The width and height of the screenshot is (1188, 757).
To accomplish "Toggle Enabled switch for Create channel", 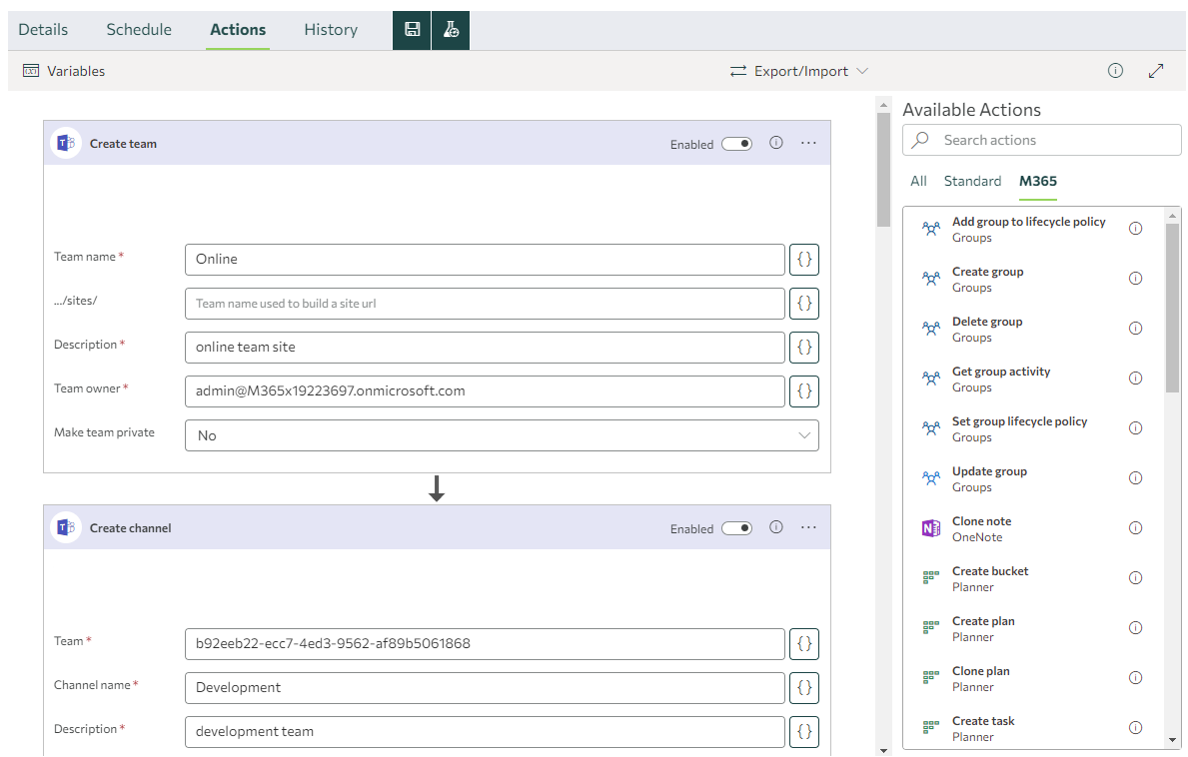I will 736,528.
